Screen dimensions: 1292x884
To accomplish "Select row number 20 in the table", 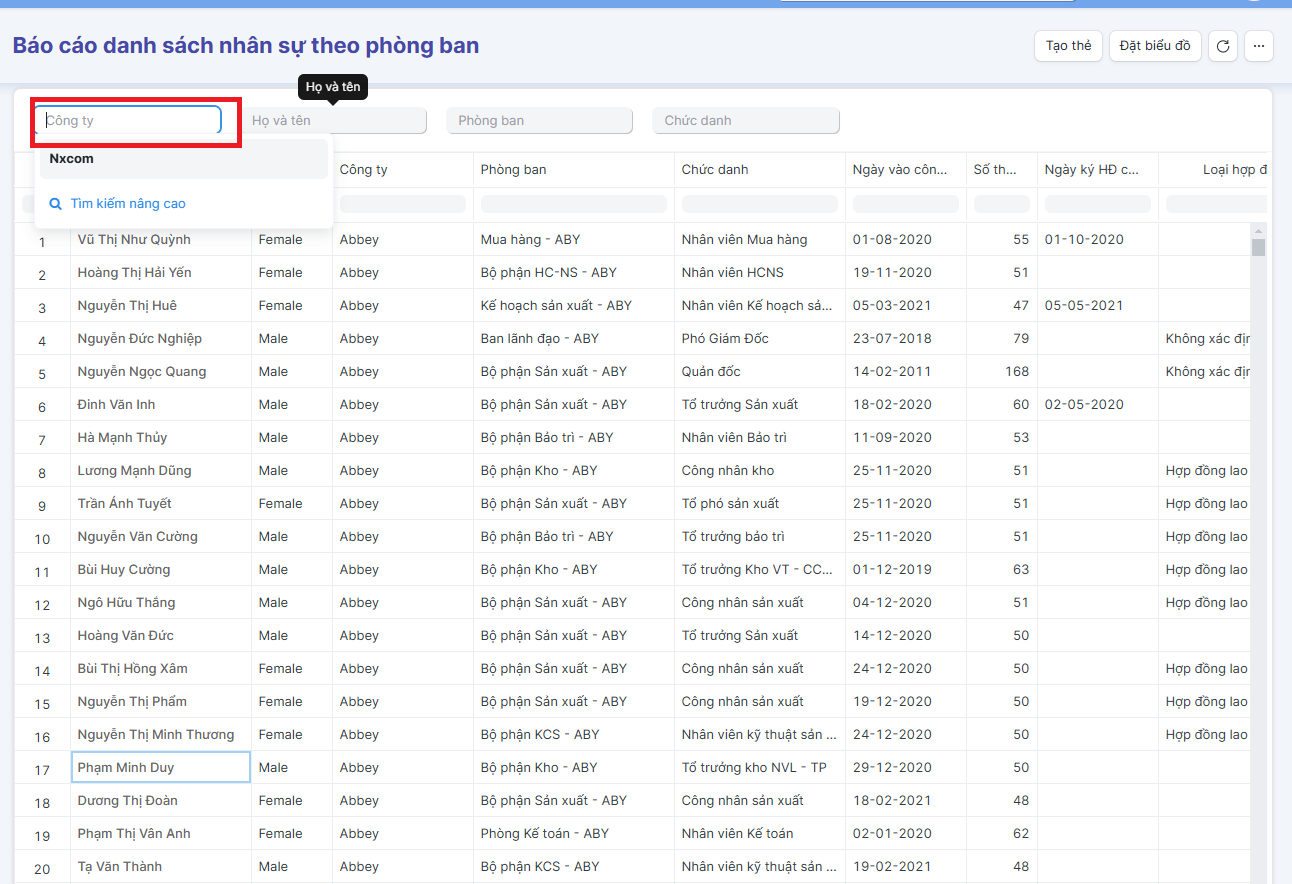I will click(x=42, y=868).
